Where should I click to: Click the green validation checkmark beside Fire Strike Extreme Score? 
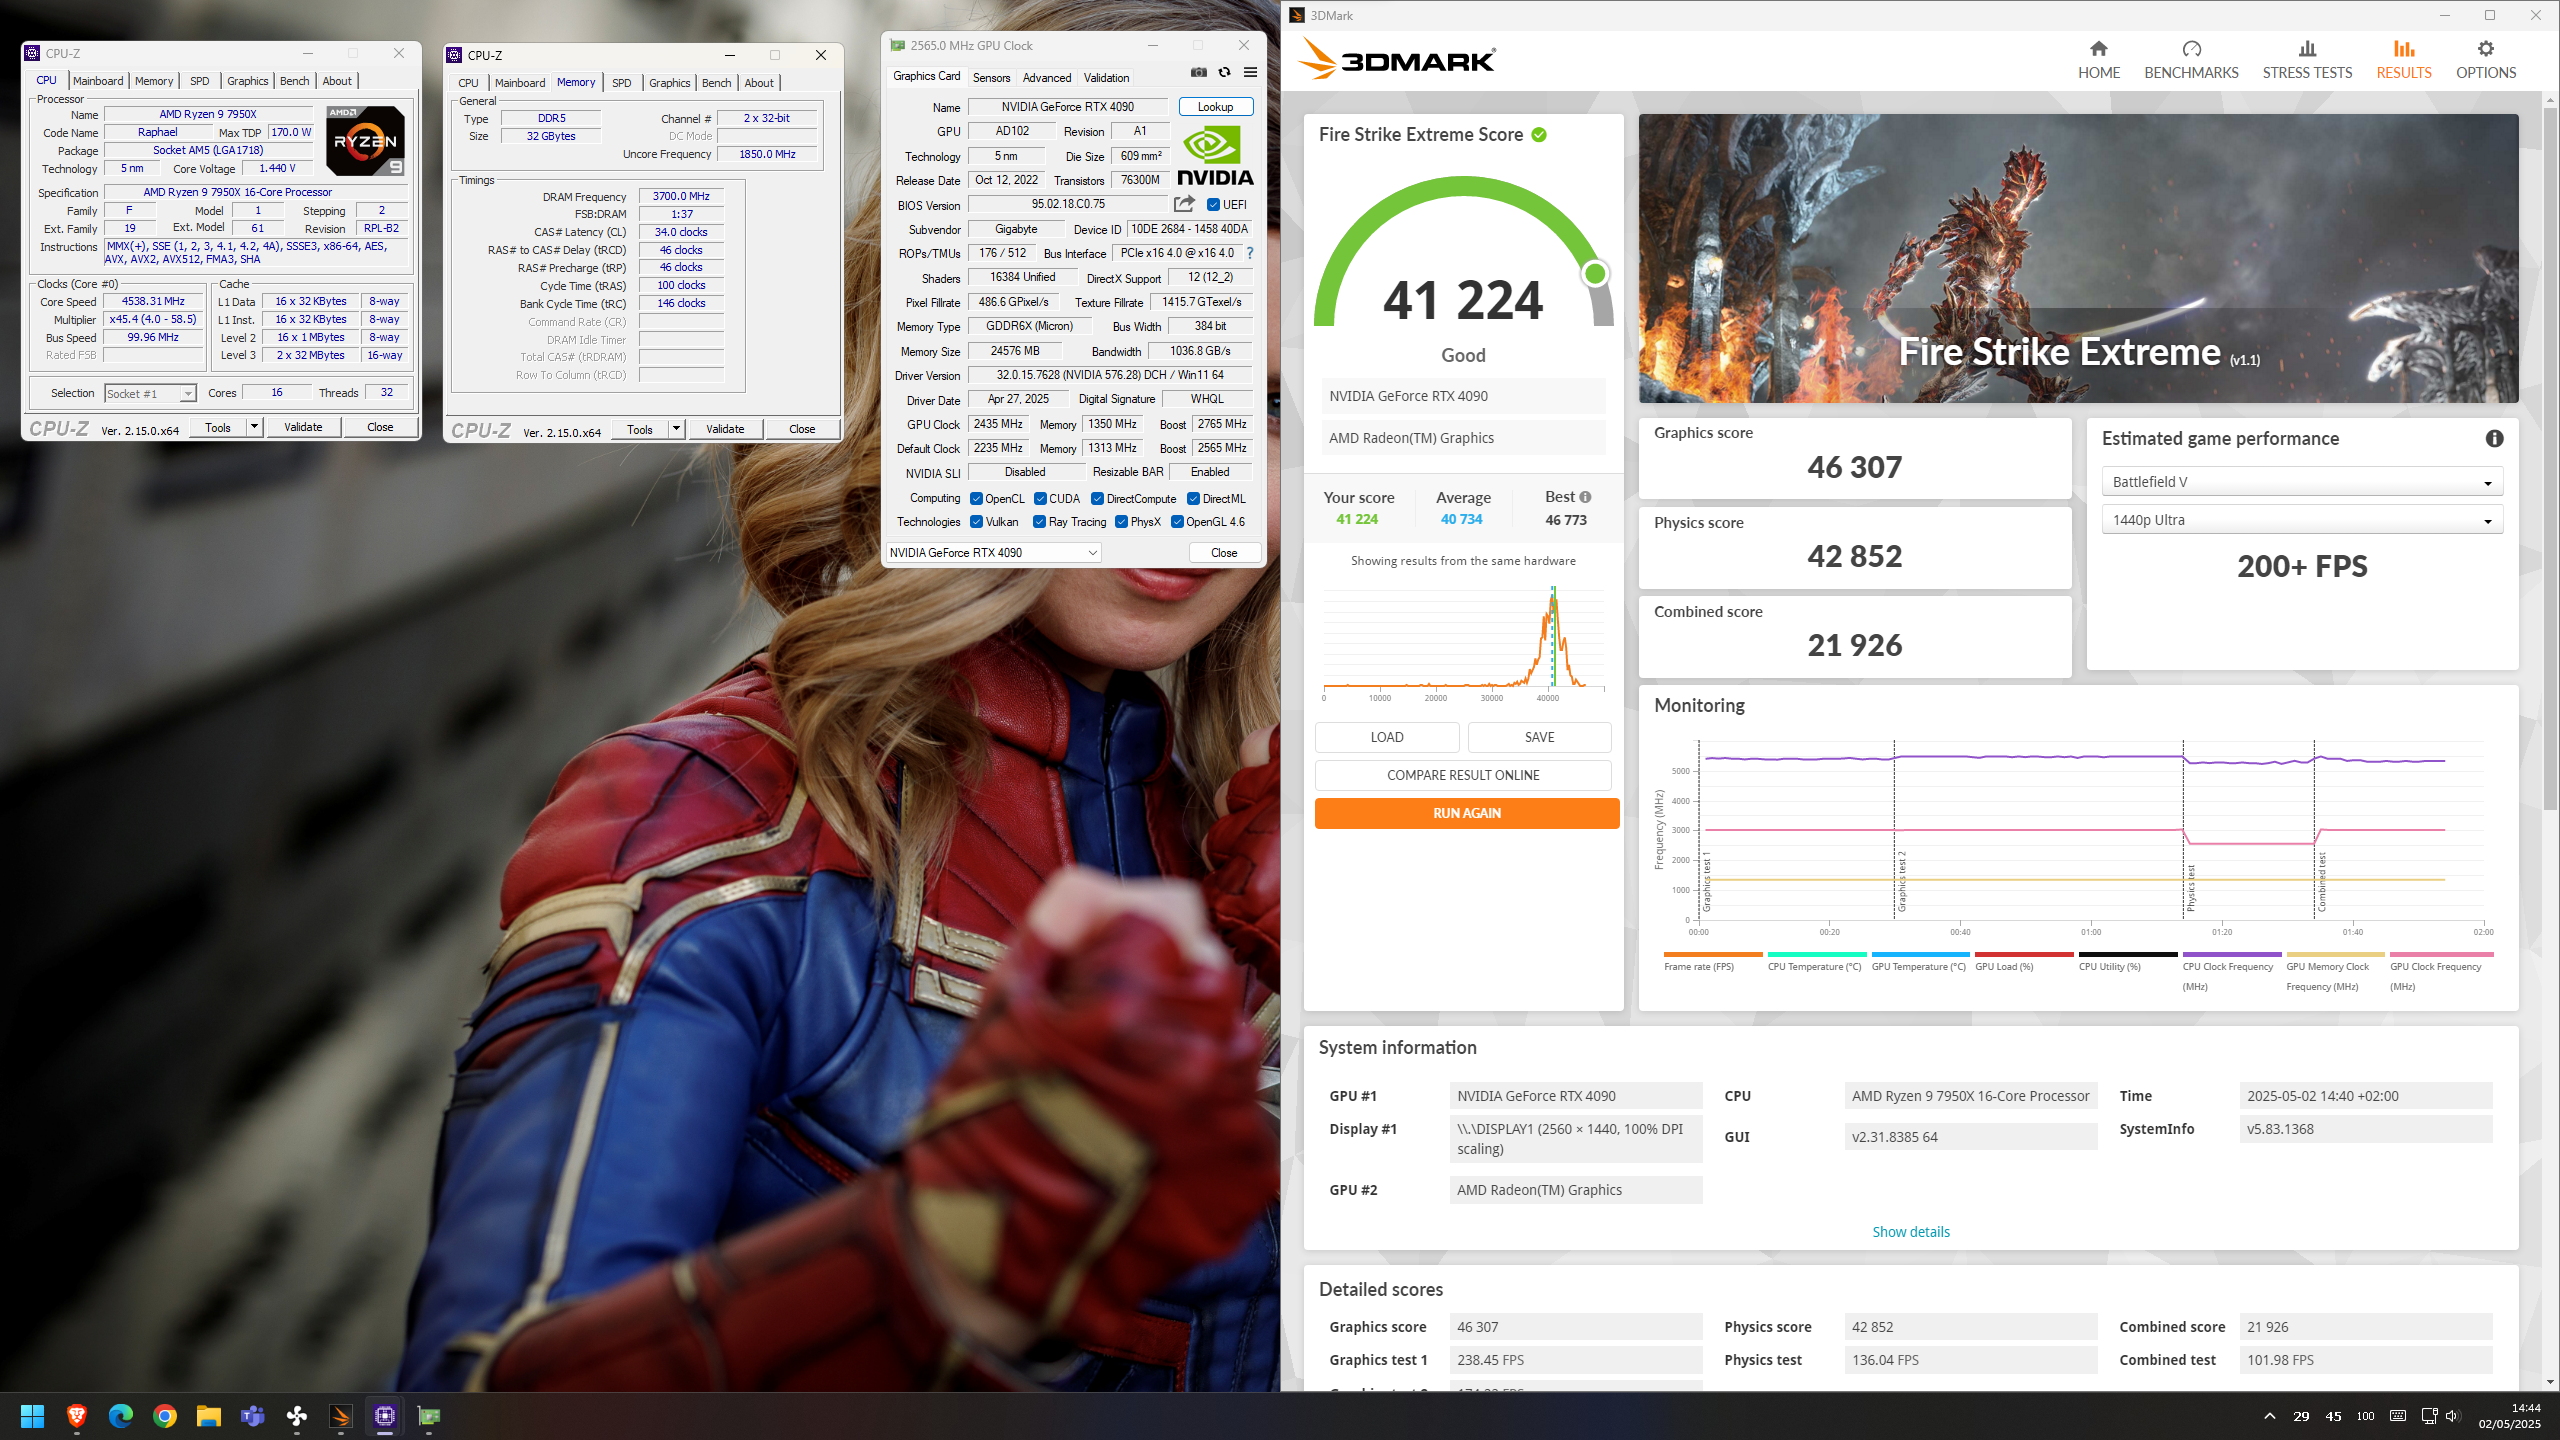(1539, 135)
